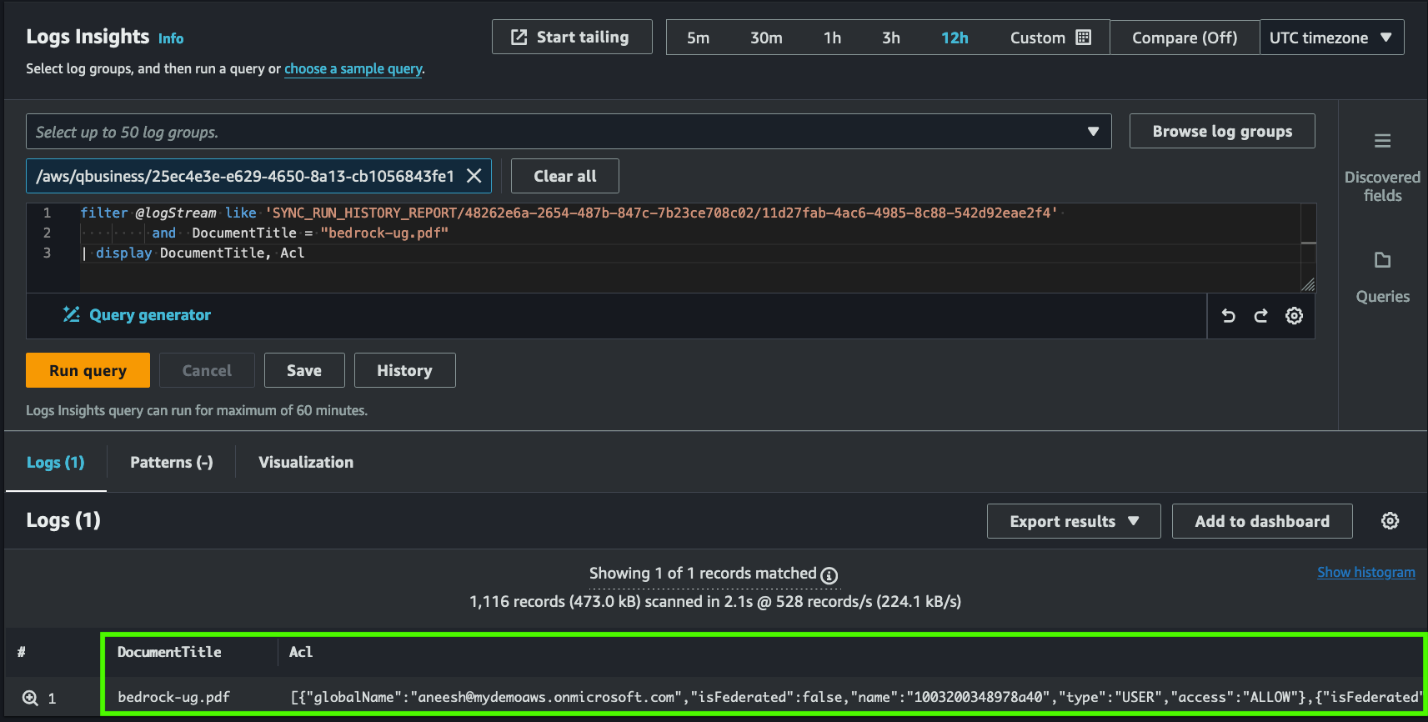The image size is (1428, 722).
Task: Open the query History
Action: point(404,370)
